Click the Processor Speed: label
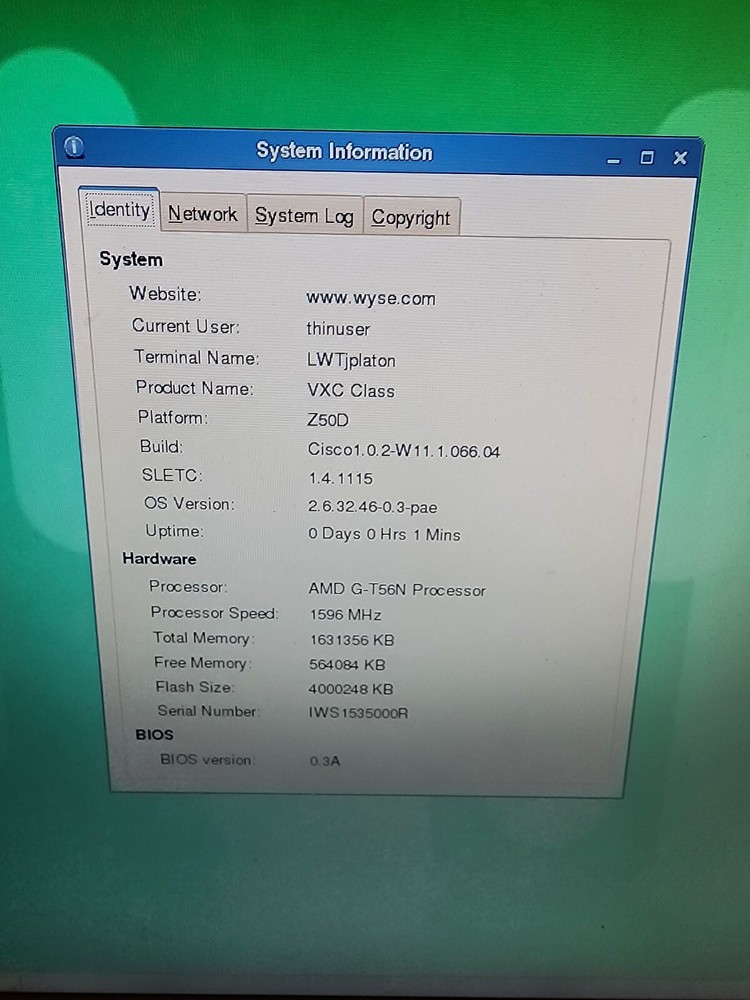 pyautogui.click(x=214, y=612)
